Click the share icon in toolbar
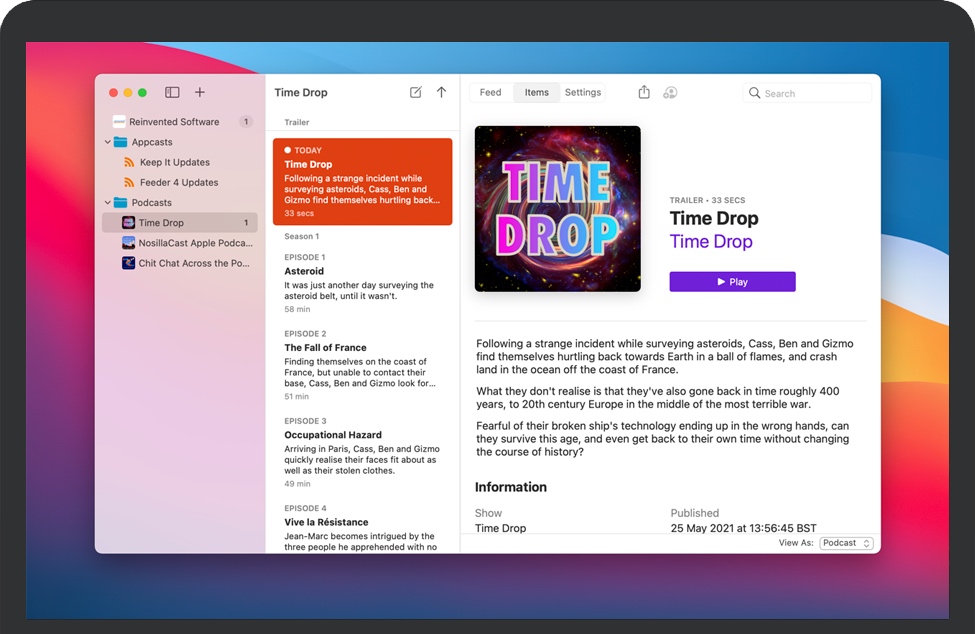The height and width of the screenshot is (634, 975). coord(644,92)
